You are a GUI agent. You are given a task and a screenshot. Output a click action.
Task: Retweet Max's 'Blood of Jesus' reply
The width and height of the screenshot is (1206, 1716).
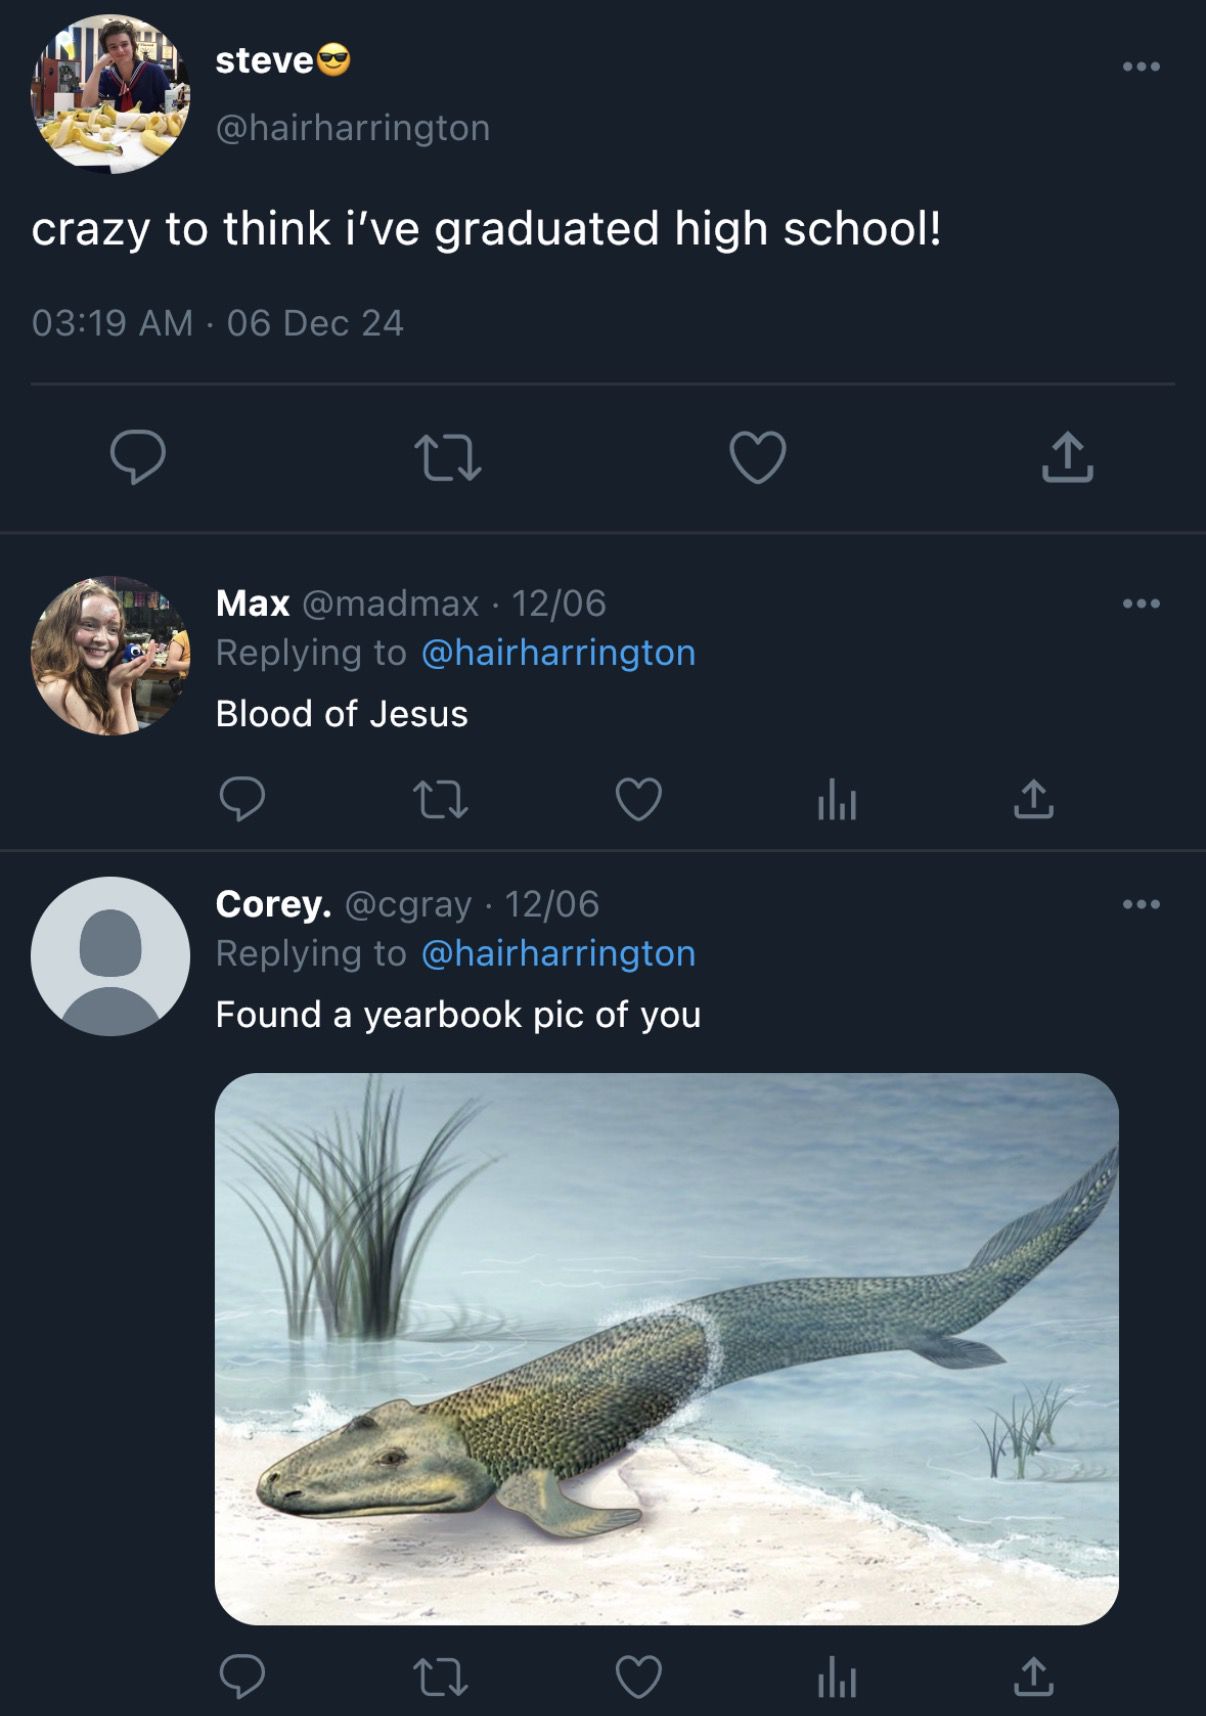[440, 799]
